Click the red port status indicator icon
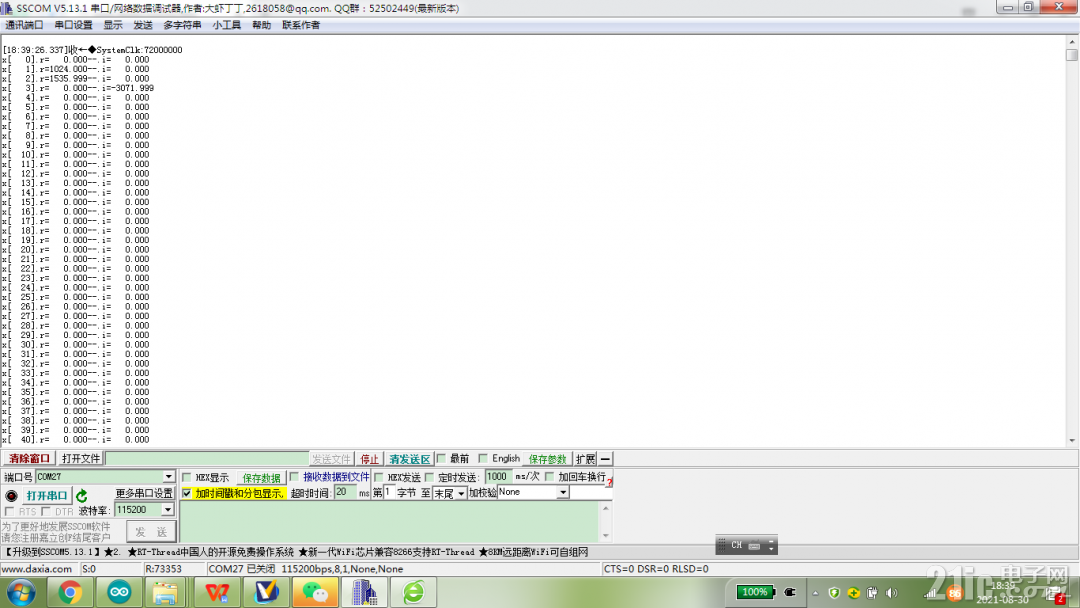Screen dimensions: 1080x608 [11, 496]
